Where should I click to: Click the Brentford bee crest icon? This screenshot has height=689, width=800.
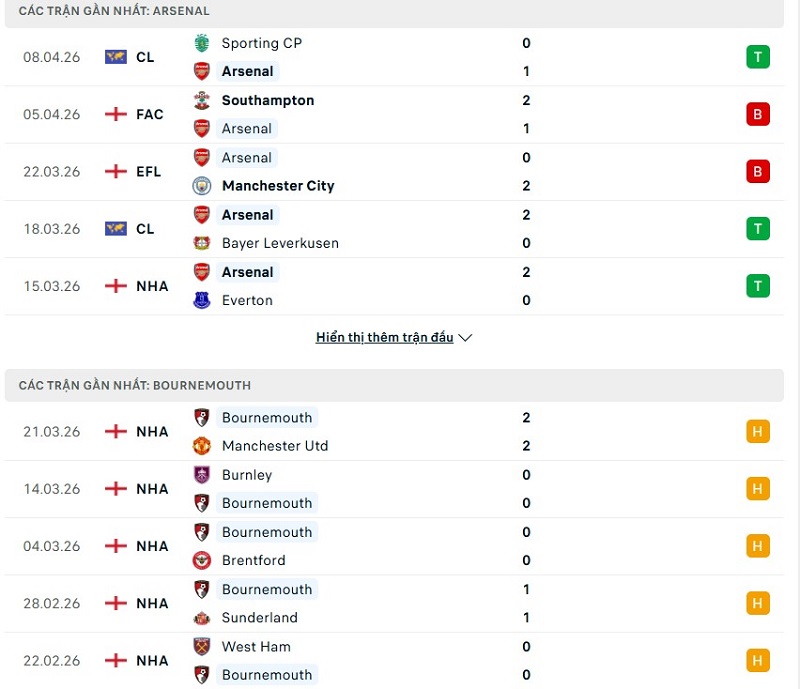click(202, 561)
